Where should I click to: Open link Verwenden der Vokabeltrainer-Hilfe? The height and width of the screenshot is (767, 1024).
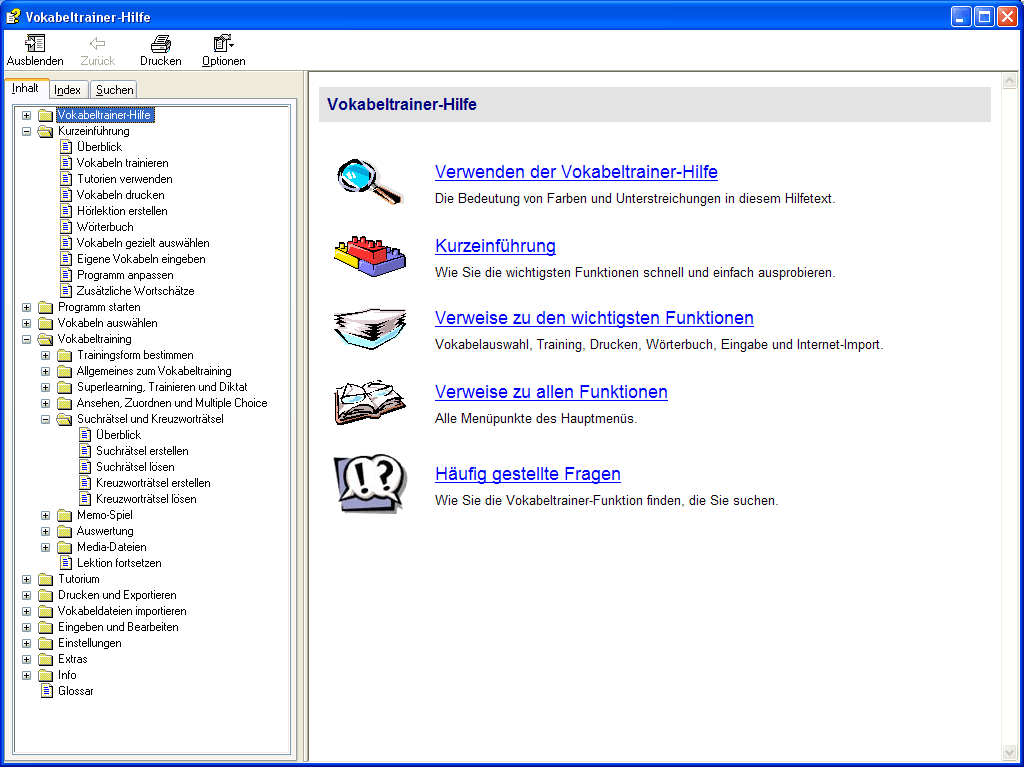point(576,172)
